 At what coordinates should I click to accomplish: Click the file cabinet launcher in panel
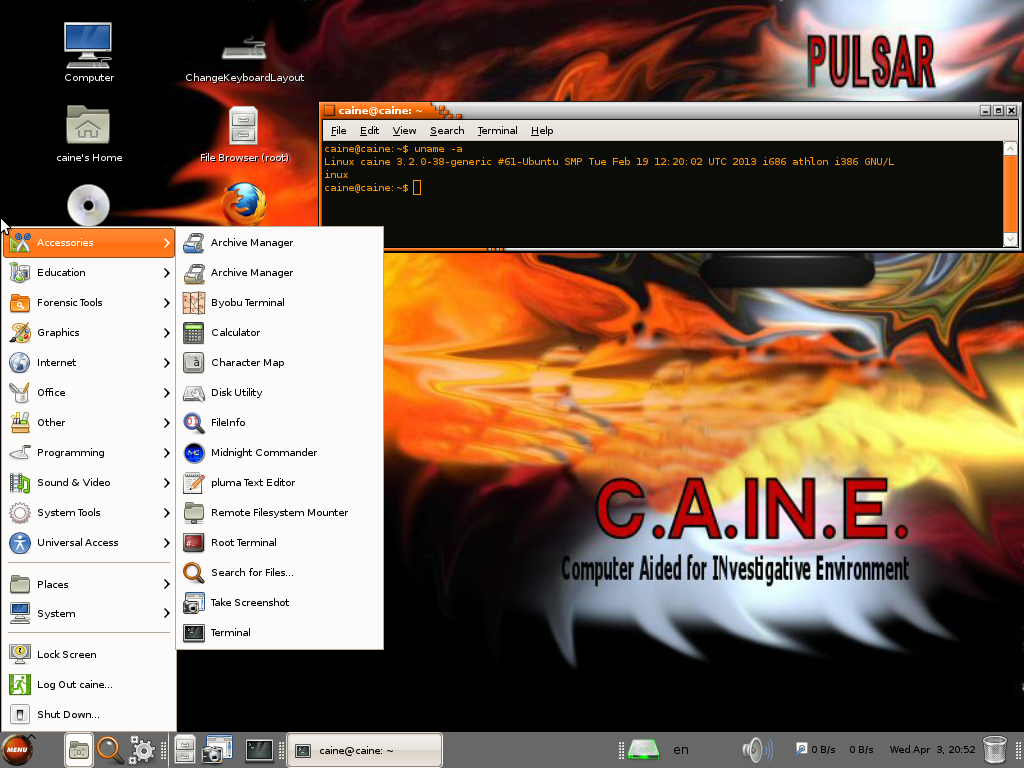pos(185,750)
